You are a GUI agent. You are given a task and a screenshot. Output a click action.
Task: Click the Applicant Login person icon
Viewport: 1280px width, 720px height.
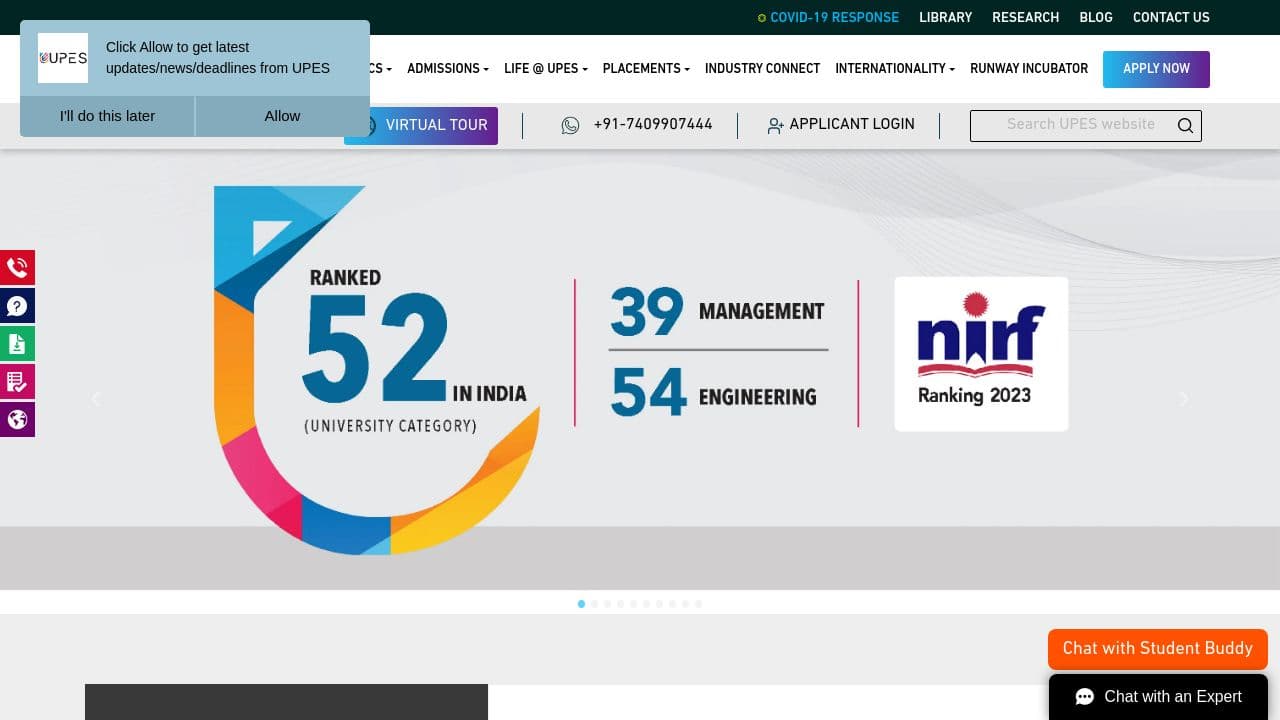click(x=776, y=125)
